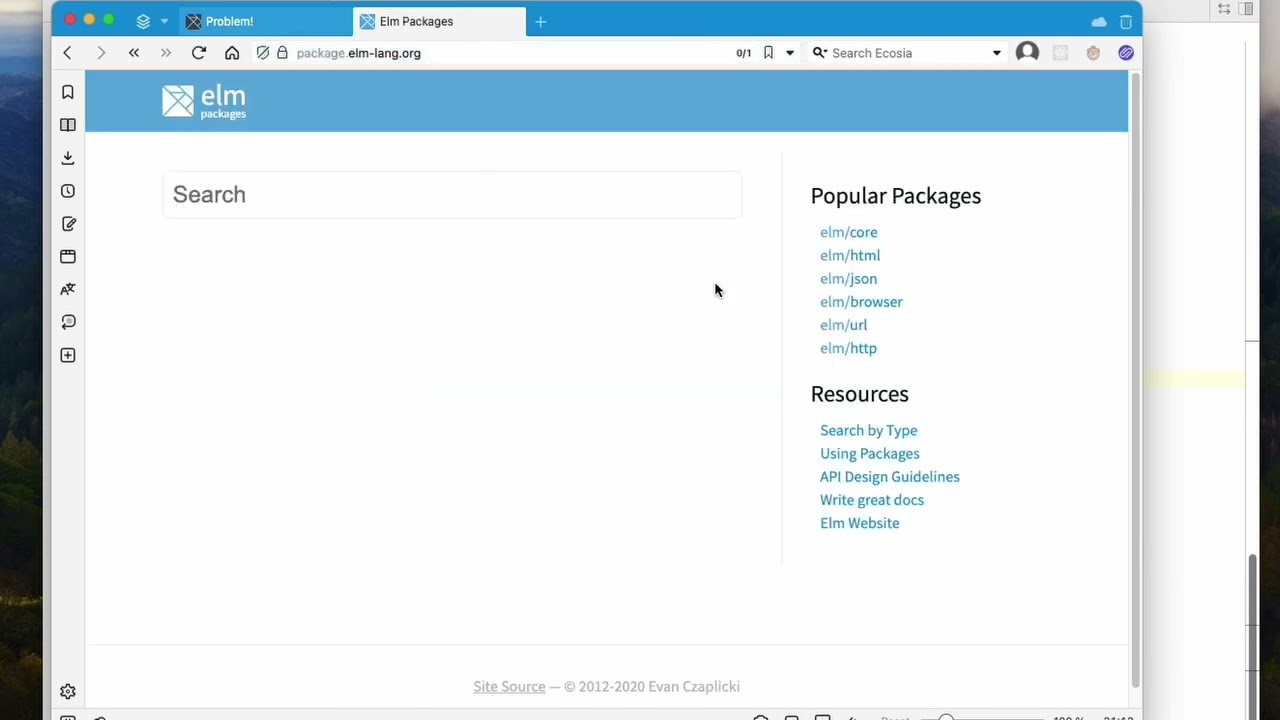Open the Sessions panel icon
Image resolution: width=1280 pixels, height=720 pixels.
click(68, 322)
